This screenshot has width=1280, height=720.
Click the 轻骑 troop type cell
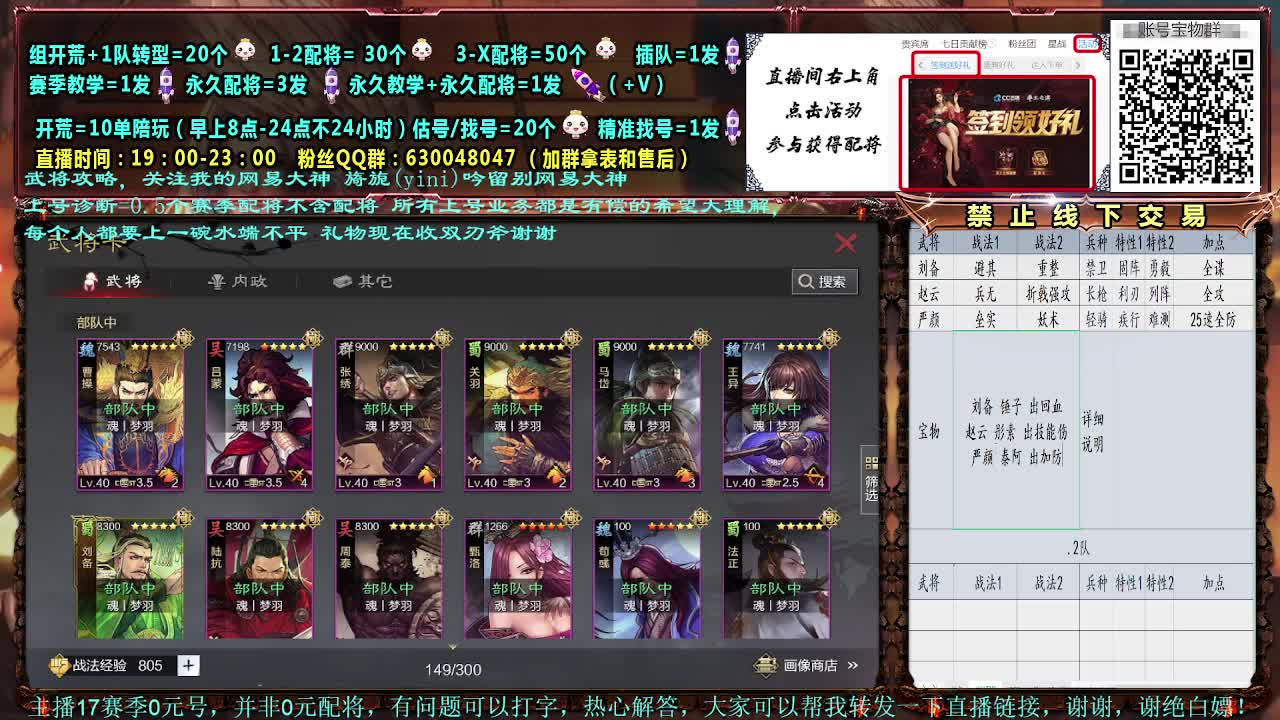(1097, 320)
